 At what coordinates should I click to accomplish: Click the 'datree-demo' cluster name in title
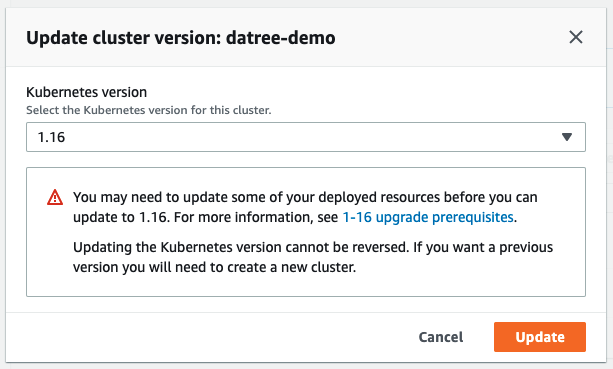(281, 38)
